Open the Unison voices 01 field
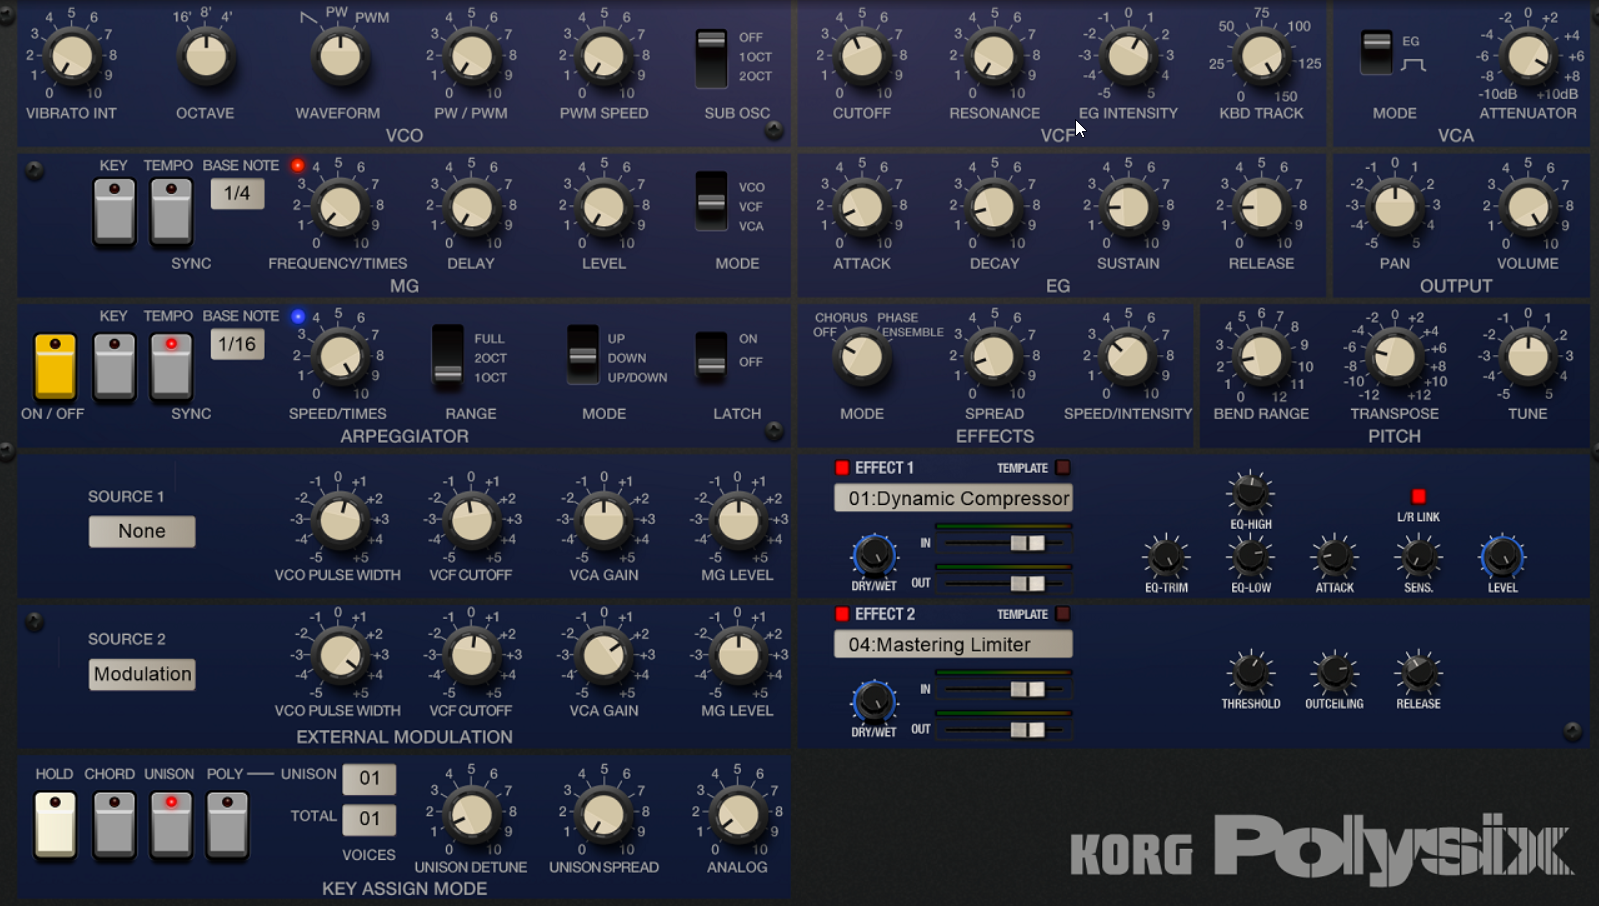 tap(369, 778)
